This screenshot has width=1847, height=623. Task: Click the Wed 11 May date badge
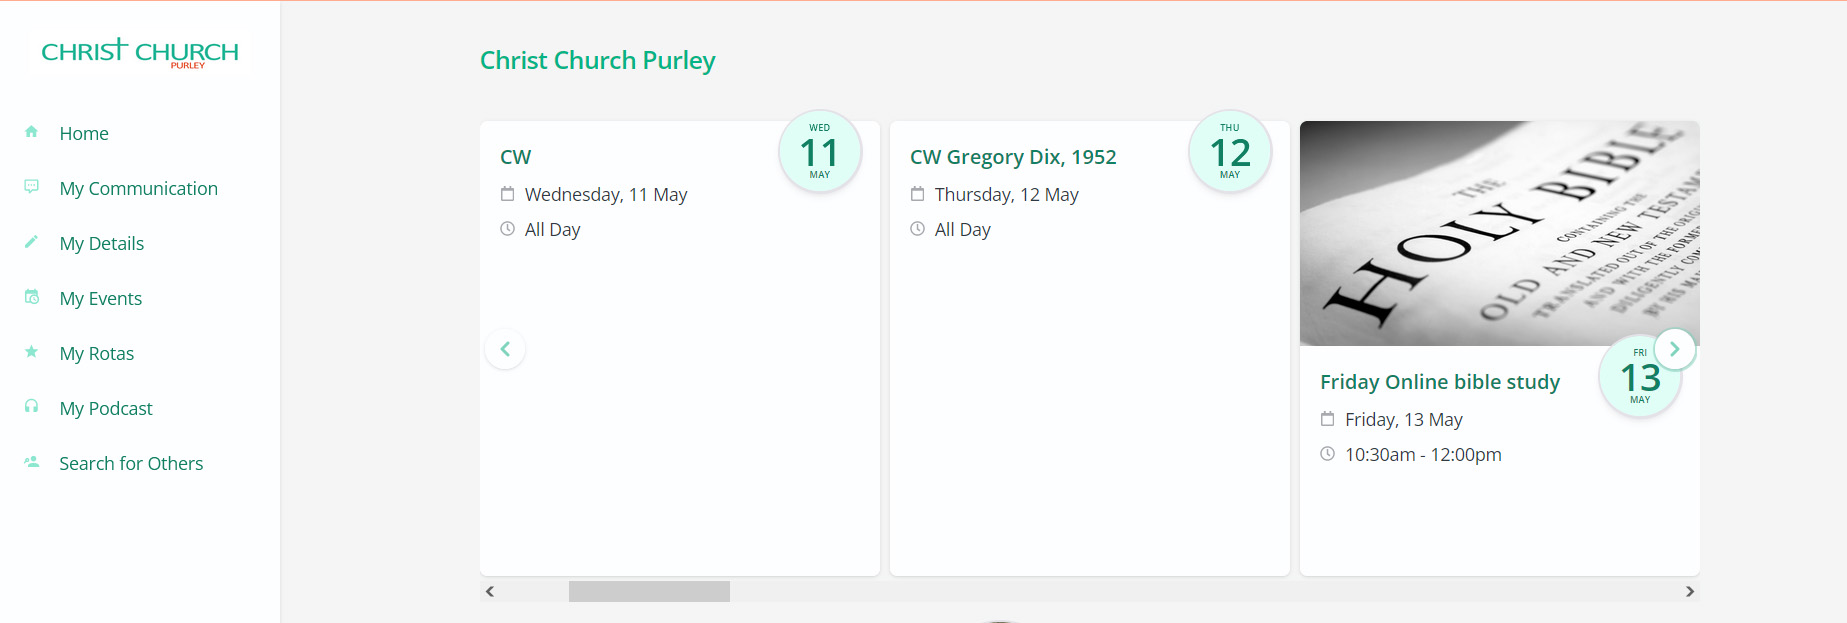(820, 151)
